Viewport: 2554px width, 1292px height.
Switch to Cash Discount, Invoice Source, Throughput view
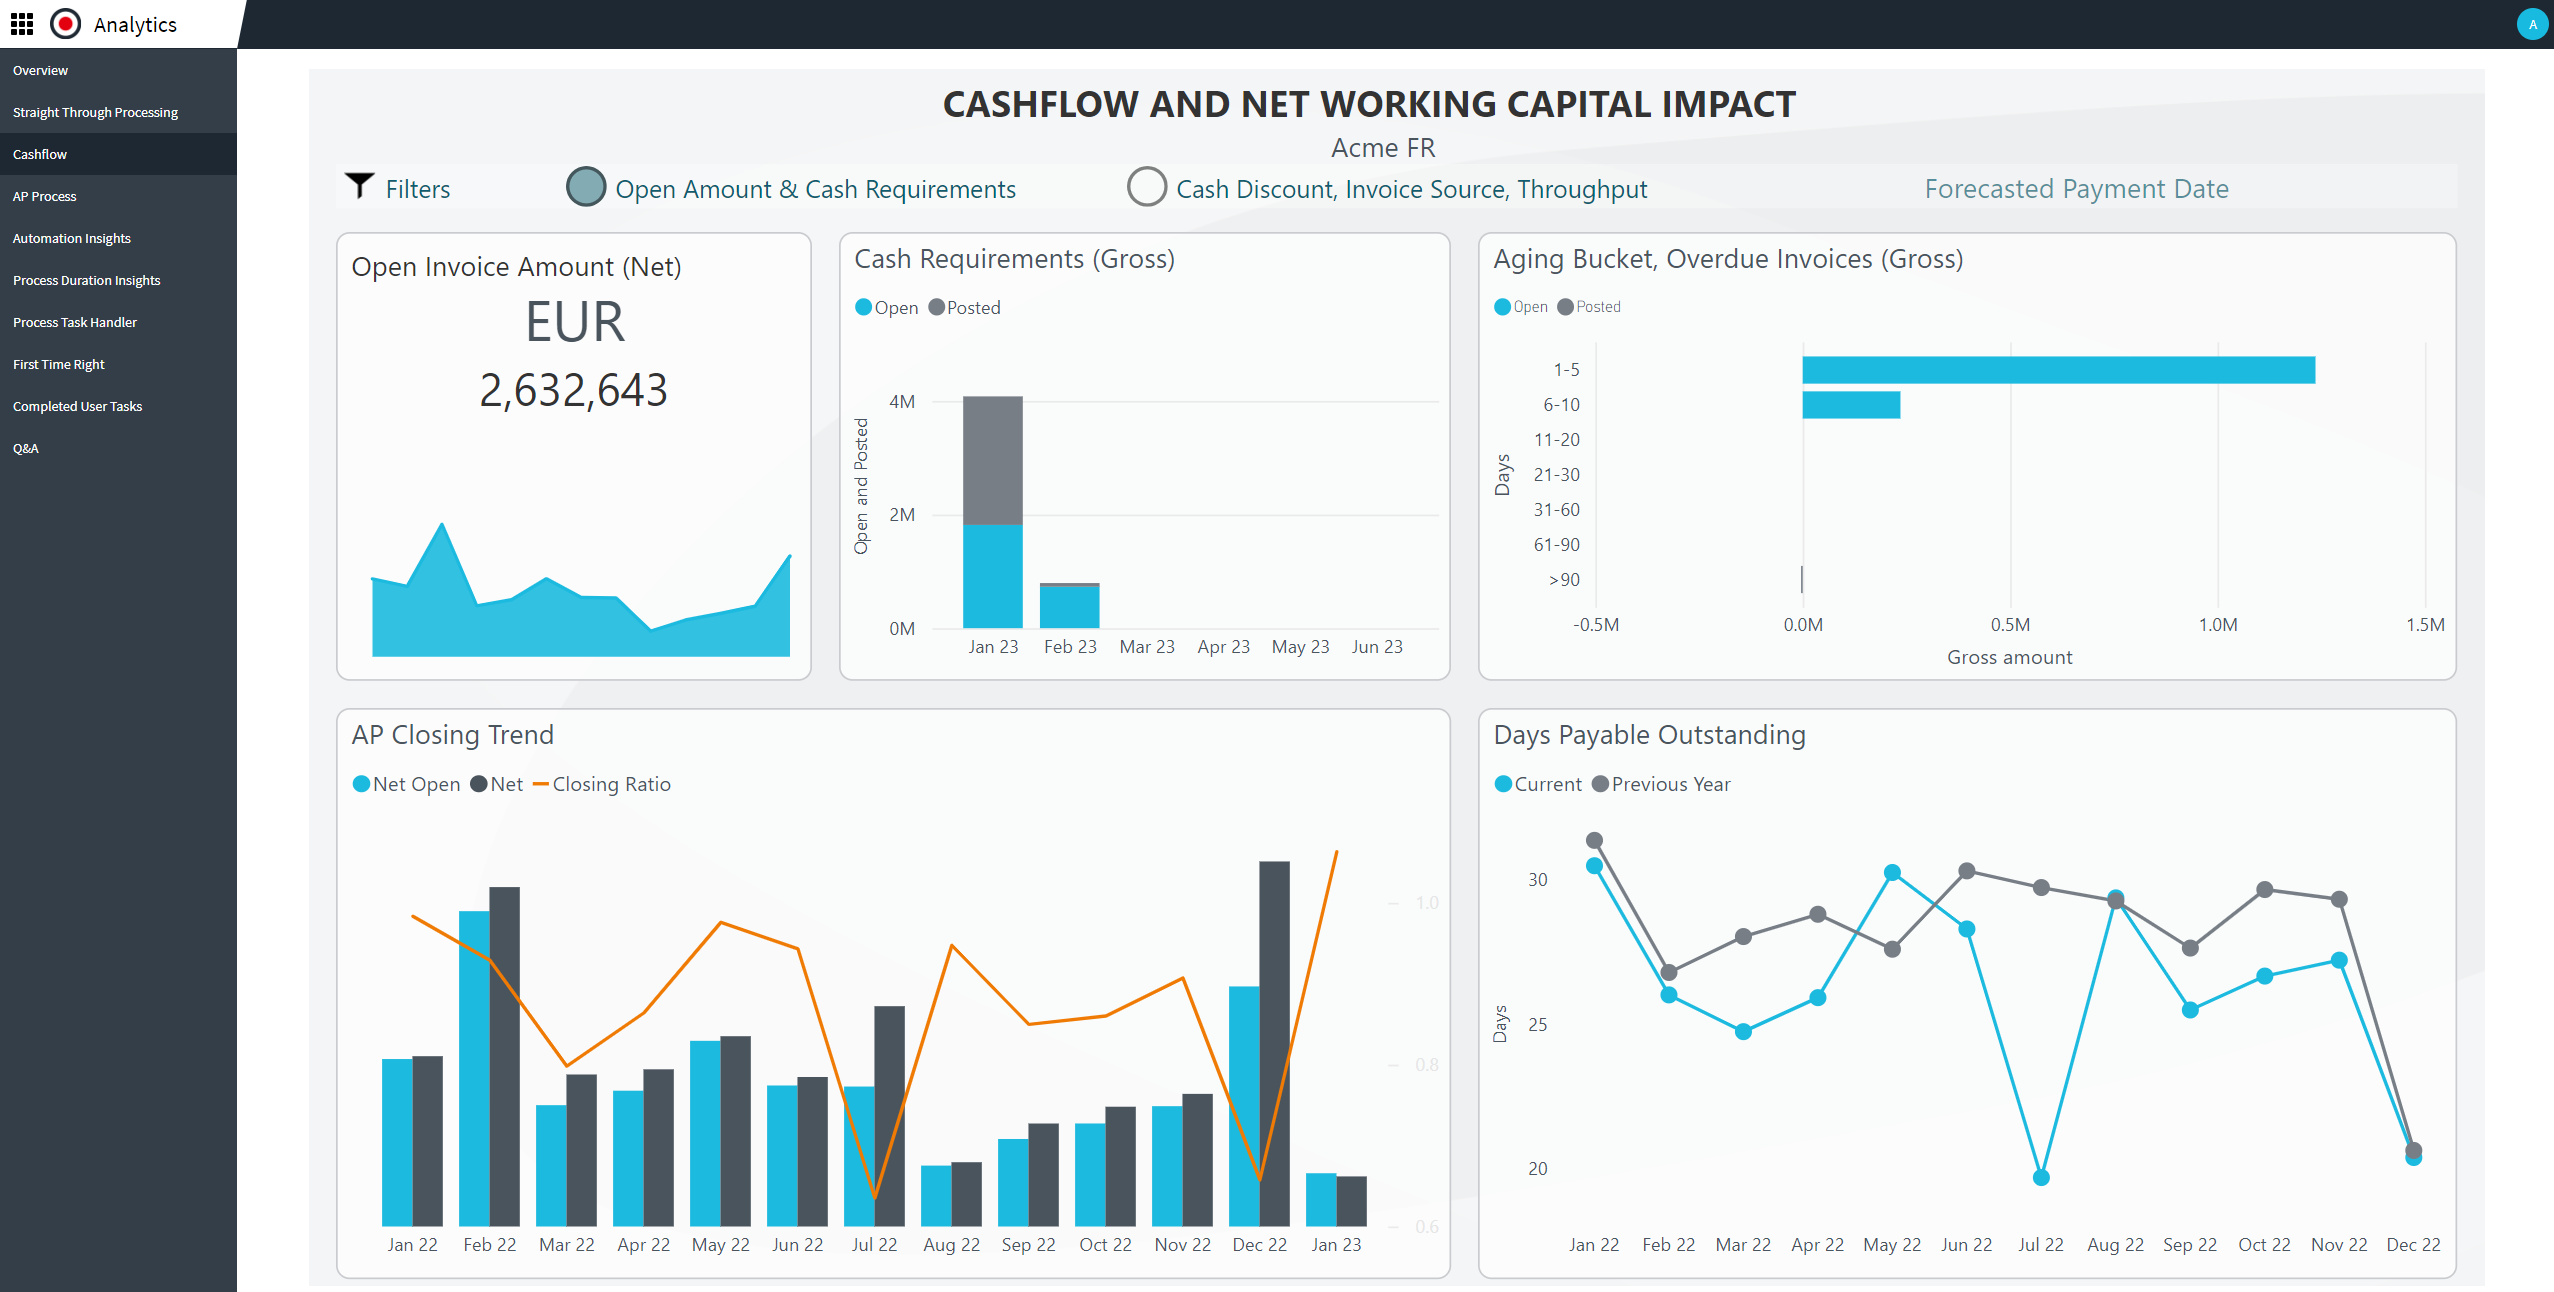click(x=1148, y=187)
